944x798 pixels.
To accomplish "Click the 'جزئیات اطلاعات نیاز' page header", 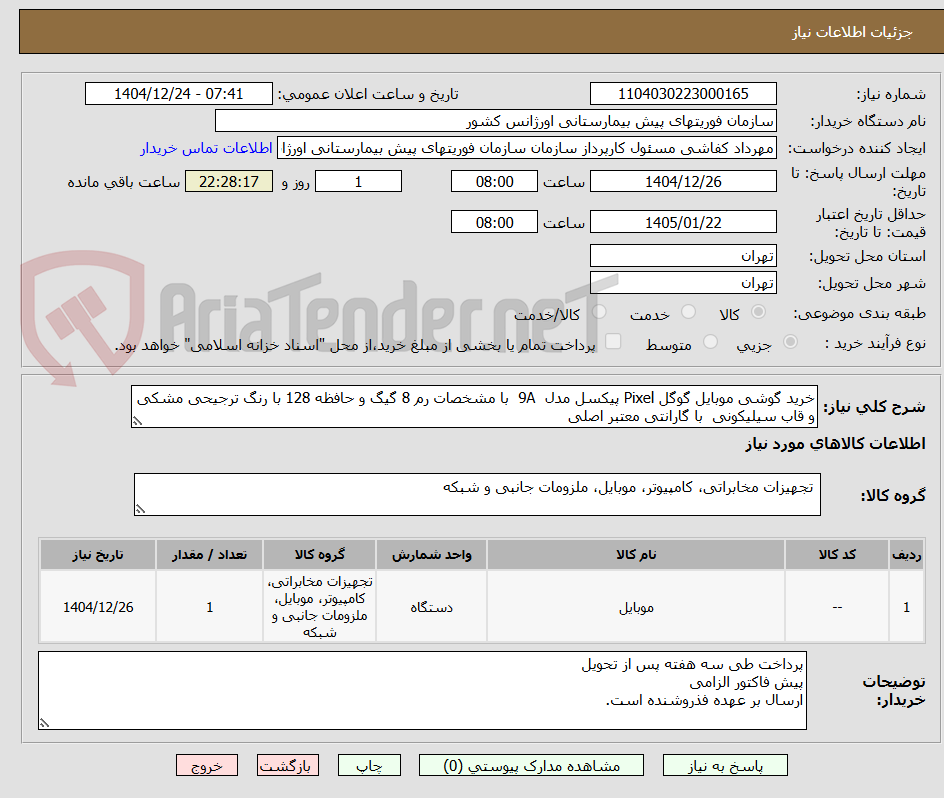I will pos(851,32).
